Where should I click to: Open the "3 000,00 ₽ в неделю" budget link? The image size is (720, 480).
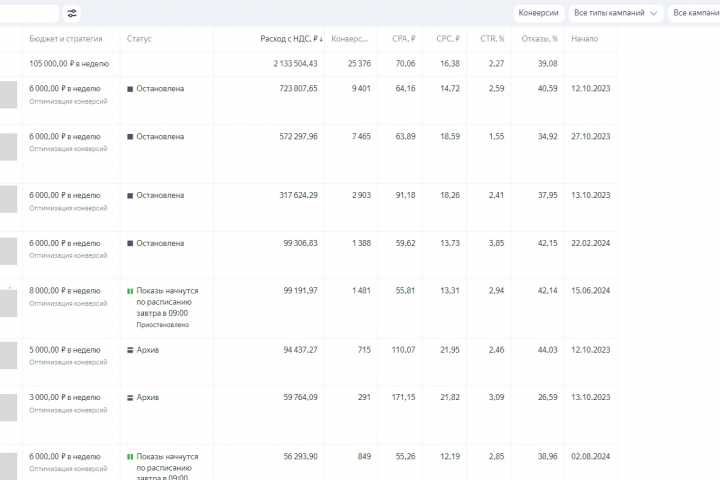click(x=65, y=397)
